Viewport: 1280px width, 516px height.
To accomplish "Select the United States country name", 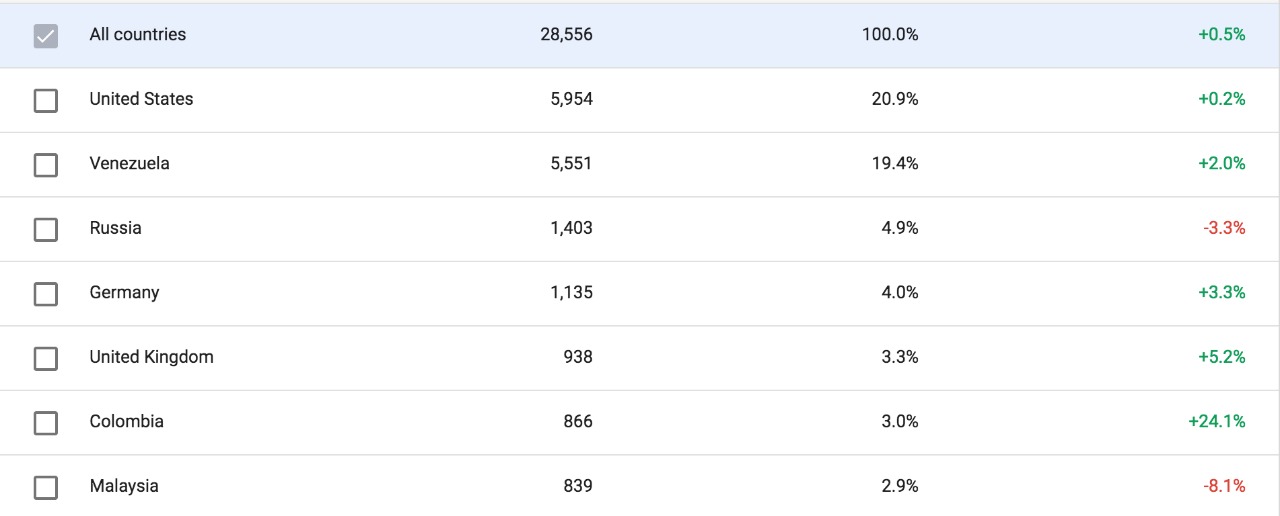I will 141,99.
